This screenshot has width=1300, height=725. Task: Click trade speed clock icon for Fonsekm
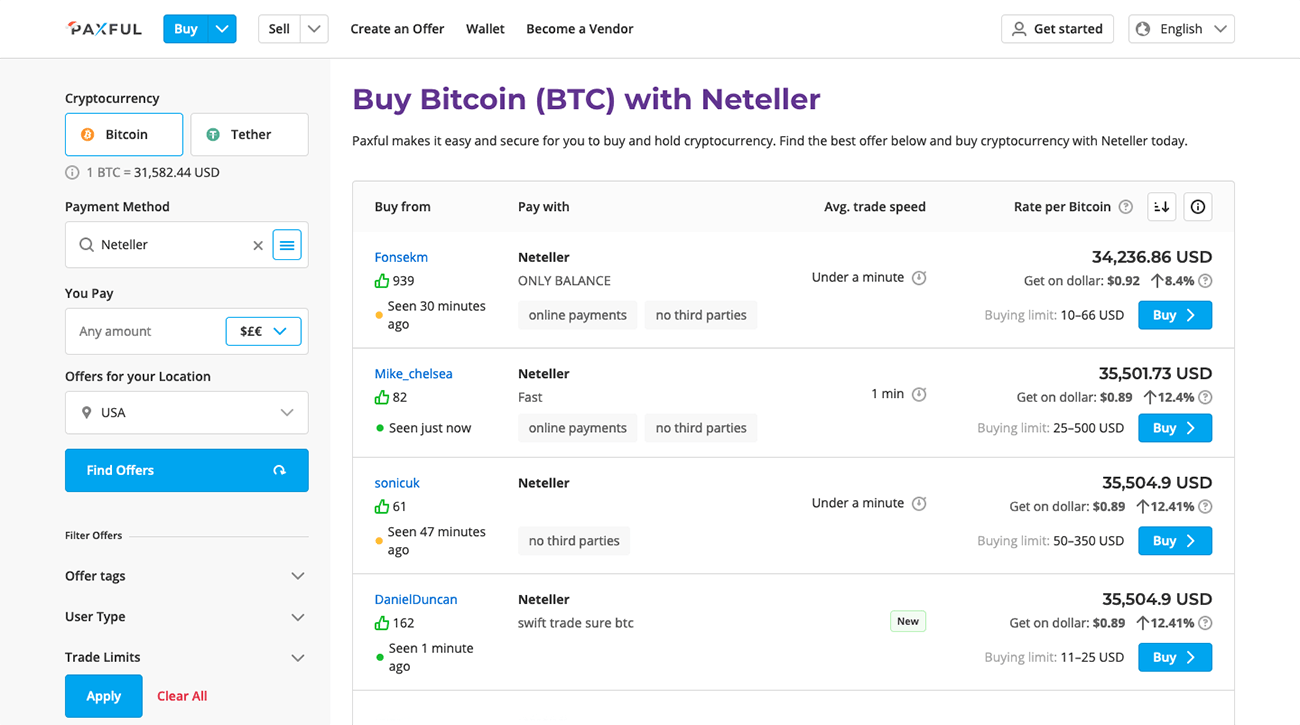919,277
